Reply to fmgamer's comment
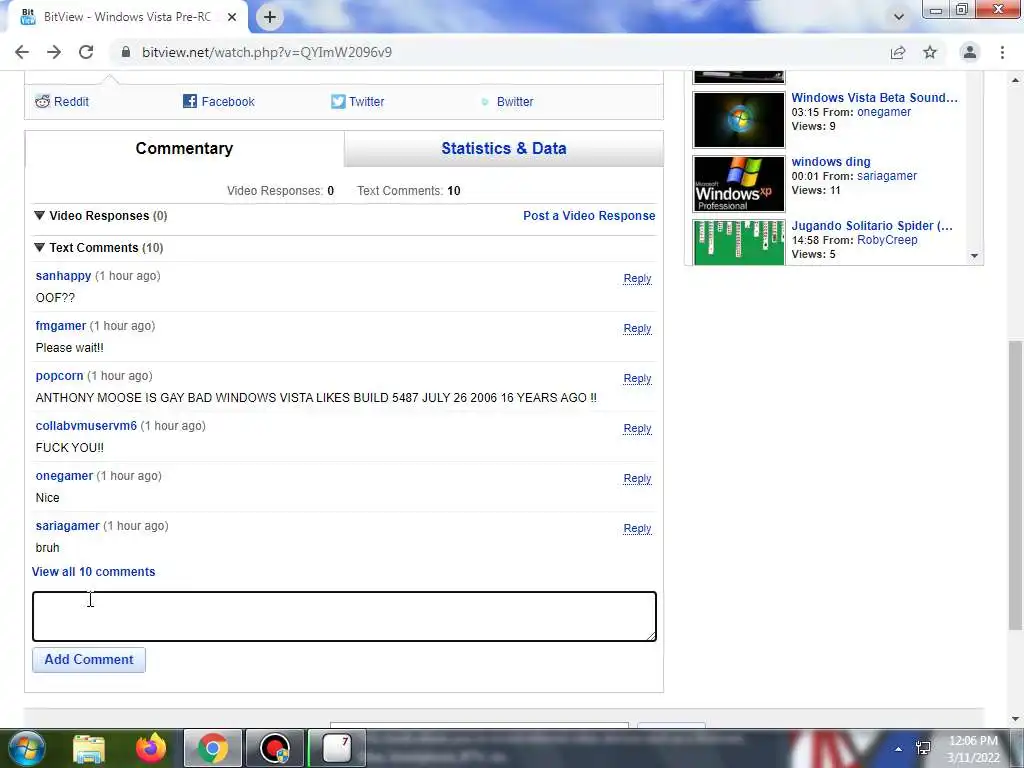 pos(637,328)
